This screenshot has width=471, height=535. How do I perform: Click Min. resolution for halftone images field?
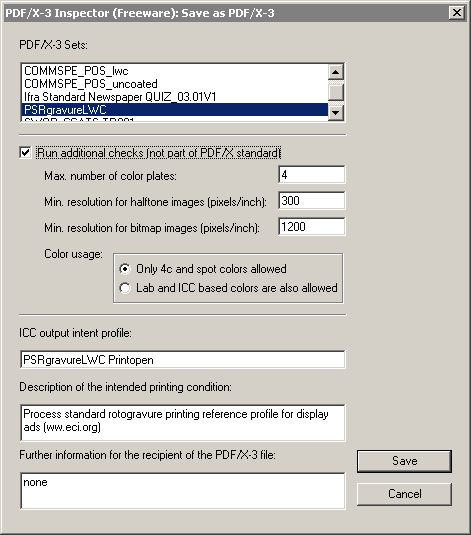click(312, 201)
